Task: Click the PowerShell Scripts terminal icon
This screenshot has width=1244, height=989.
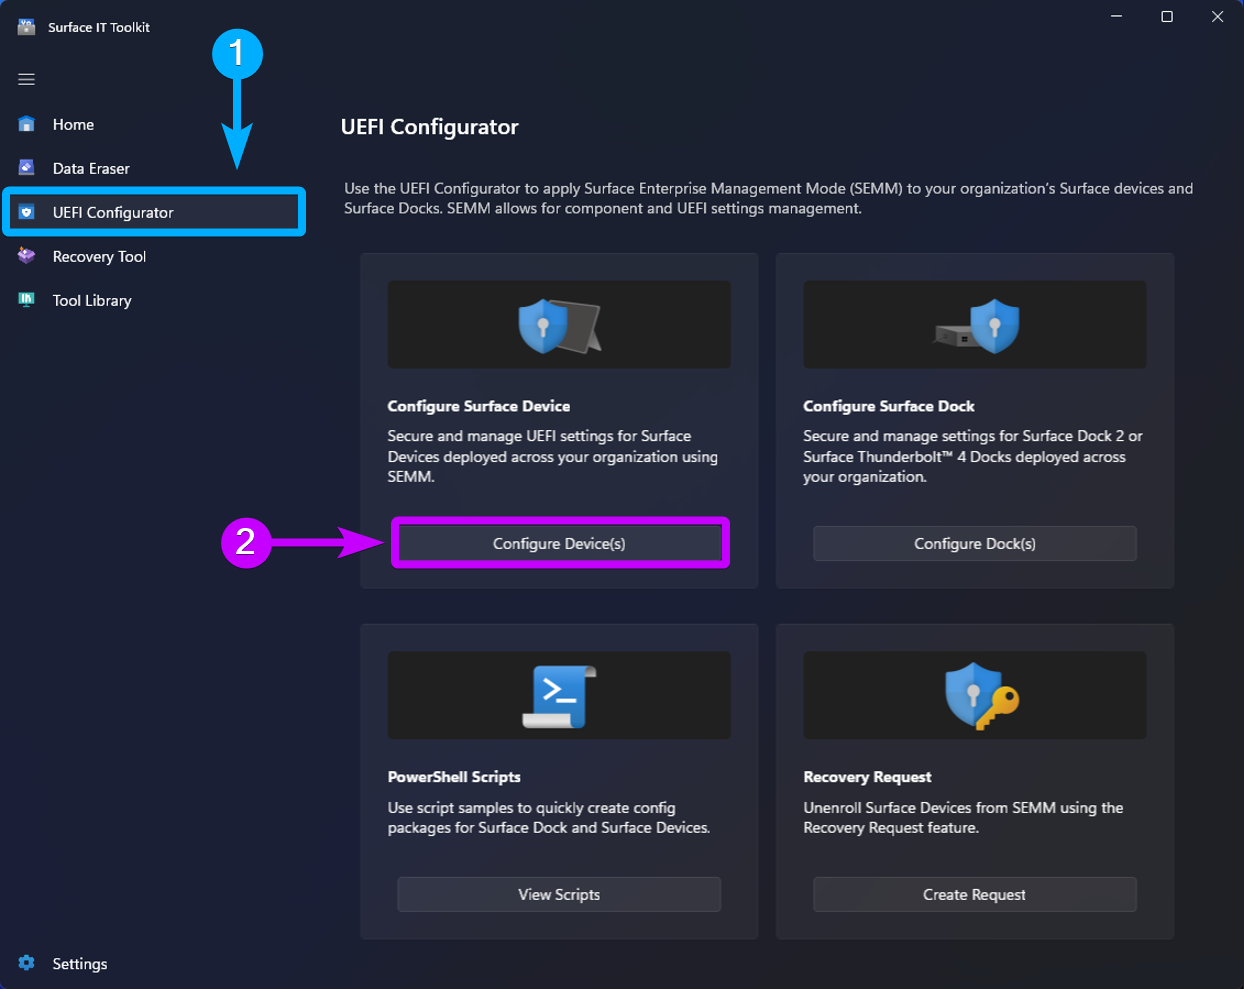Action: [558, 695]
